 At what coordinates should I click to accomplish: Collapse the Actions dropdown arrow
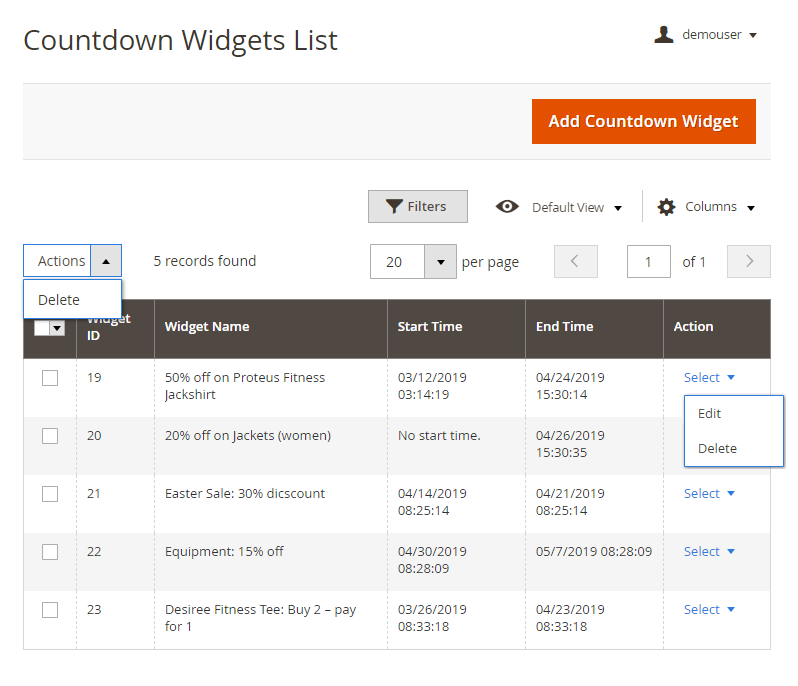point(106,261)
